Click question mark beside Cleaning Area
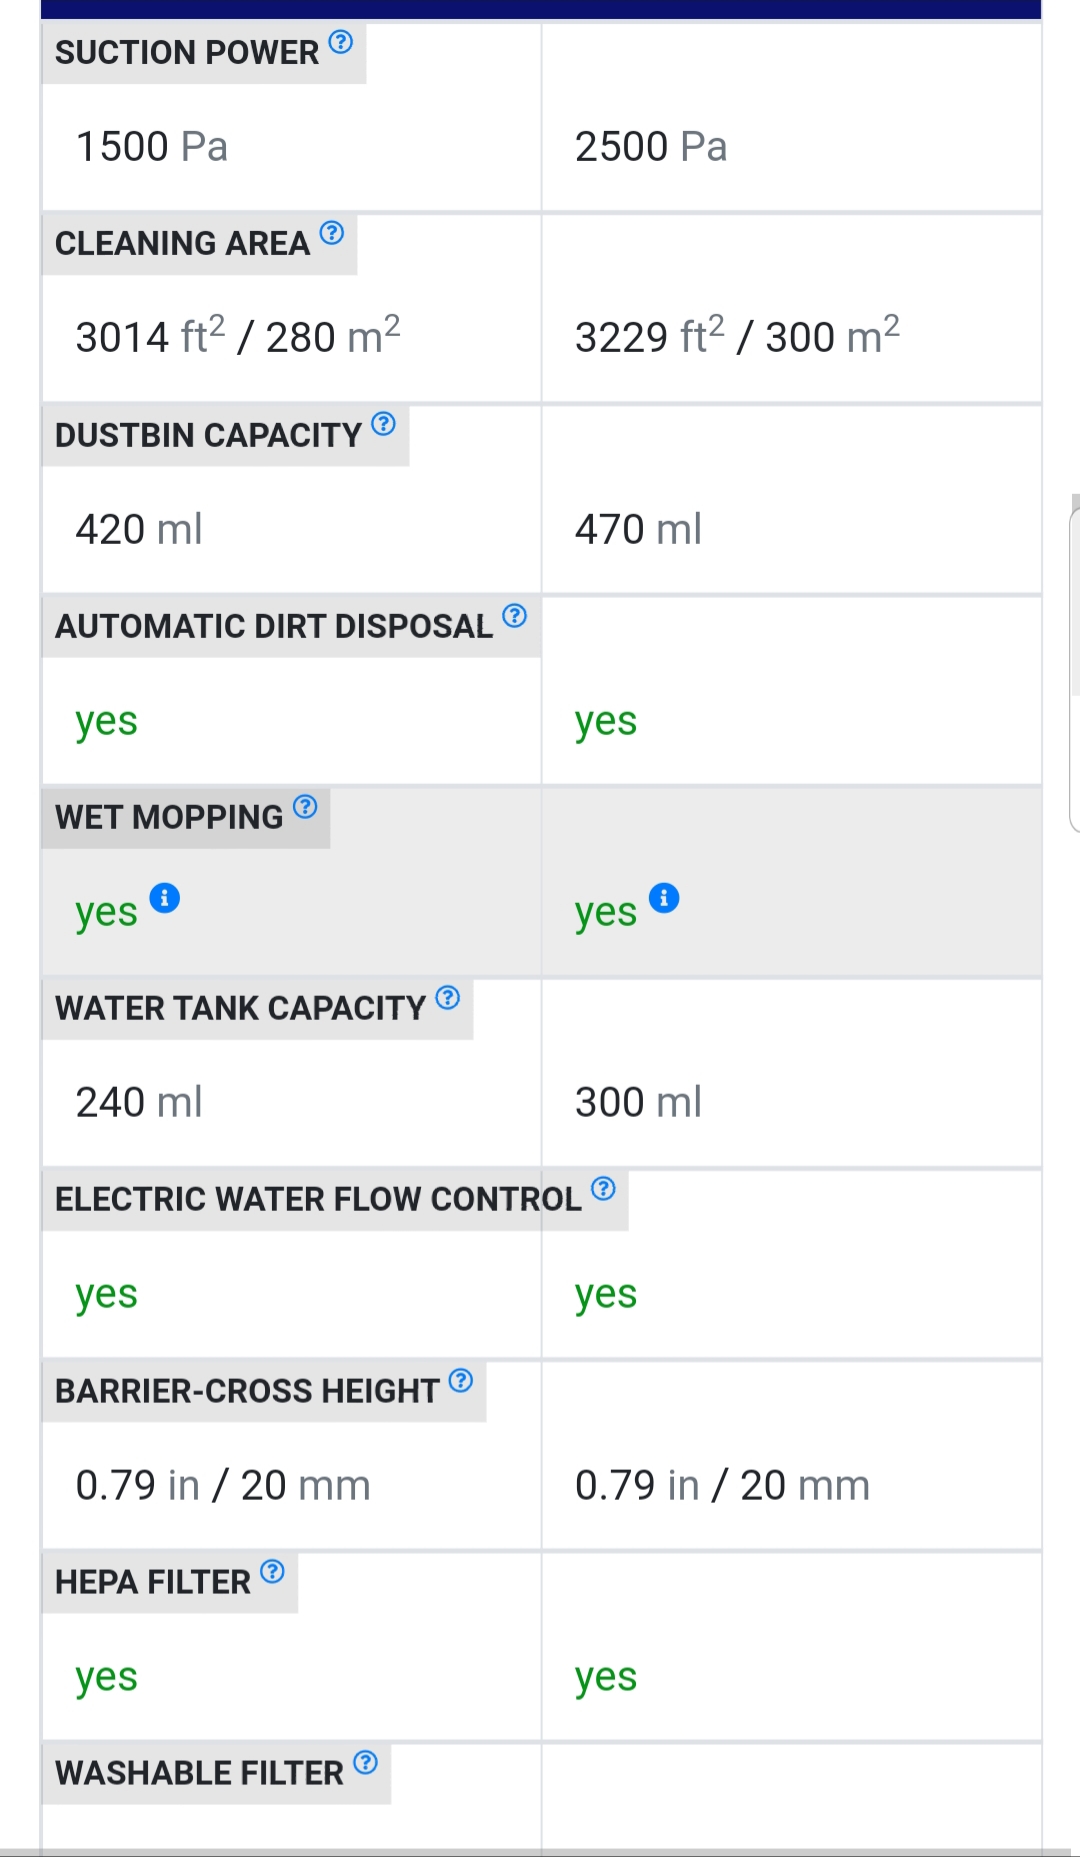Viewport: 1080px width, 1857px height. coord(332,233)
